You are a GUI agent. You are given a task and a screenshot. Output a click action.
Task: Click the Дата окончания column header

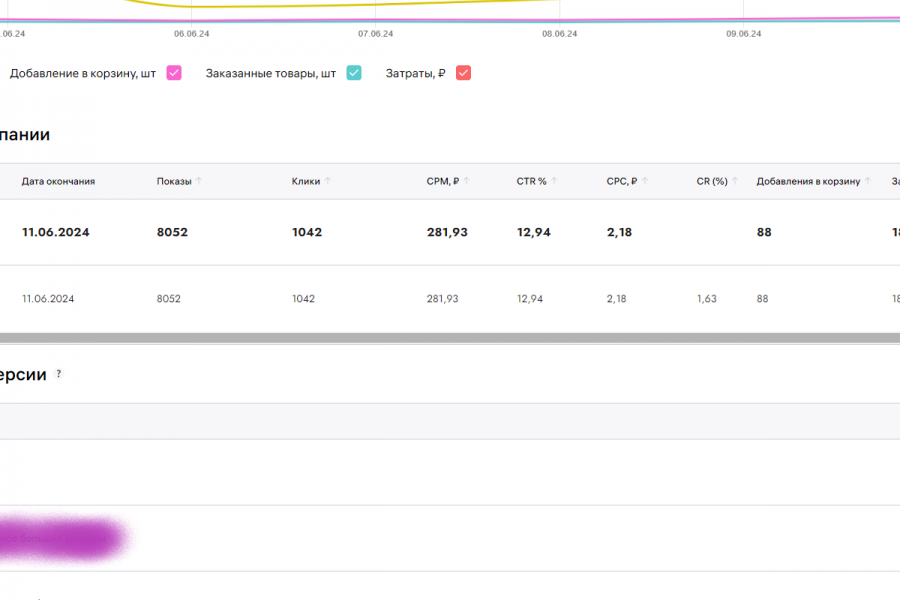pyautogui.click(x=58, y=181)
